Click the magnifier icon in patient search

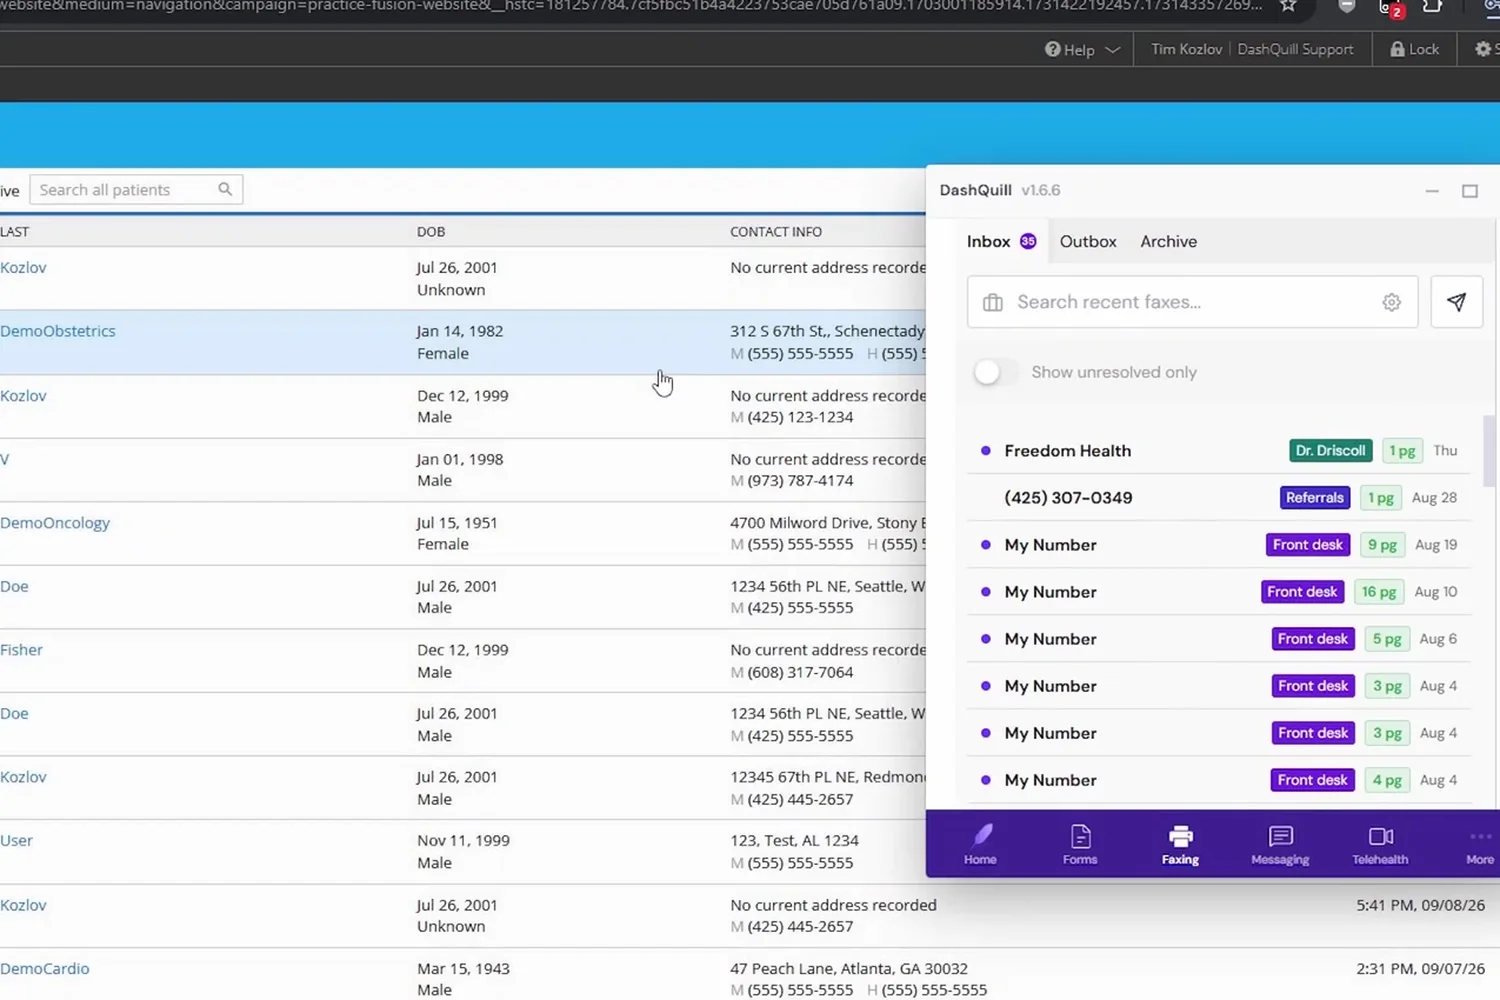point(225,189)
